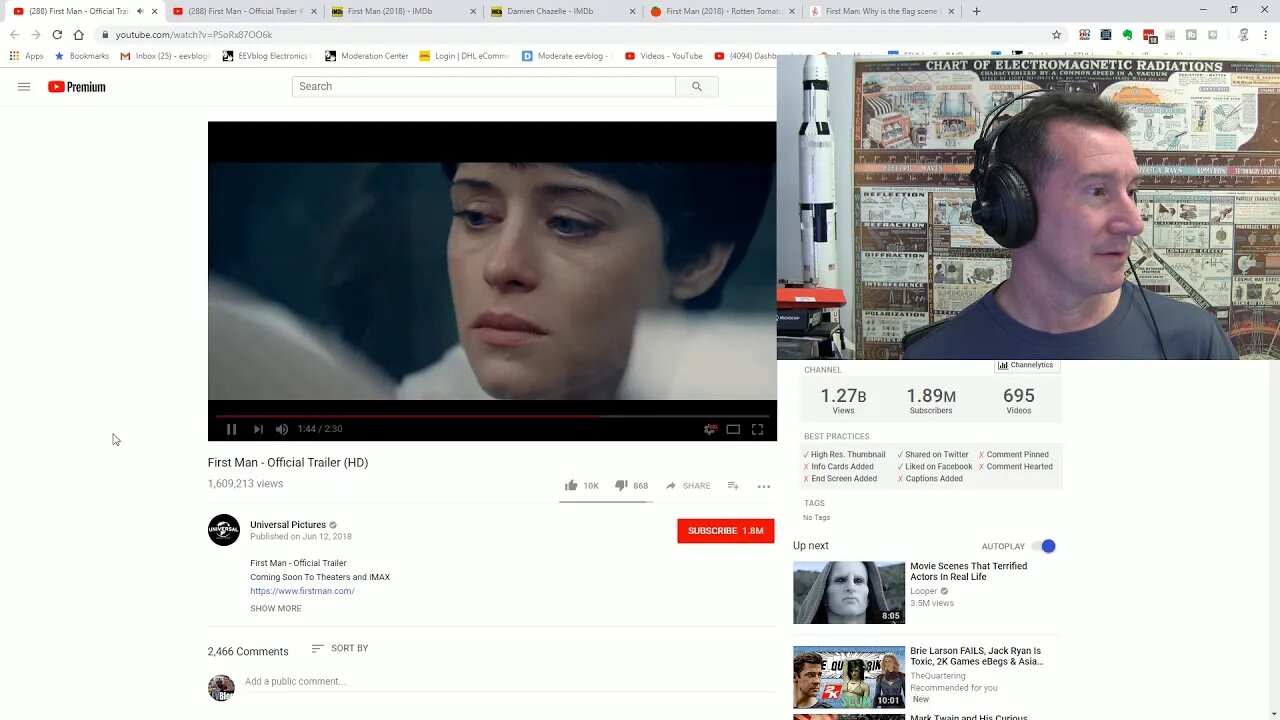Mute the video player volume
Image resolution: width=1280 pixels, height=720 pixels.
[x=282, y=429]
